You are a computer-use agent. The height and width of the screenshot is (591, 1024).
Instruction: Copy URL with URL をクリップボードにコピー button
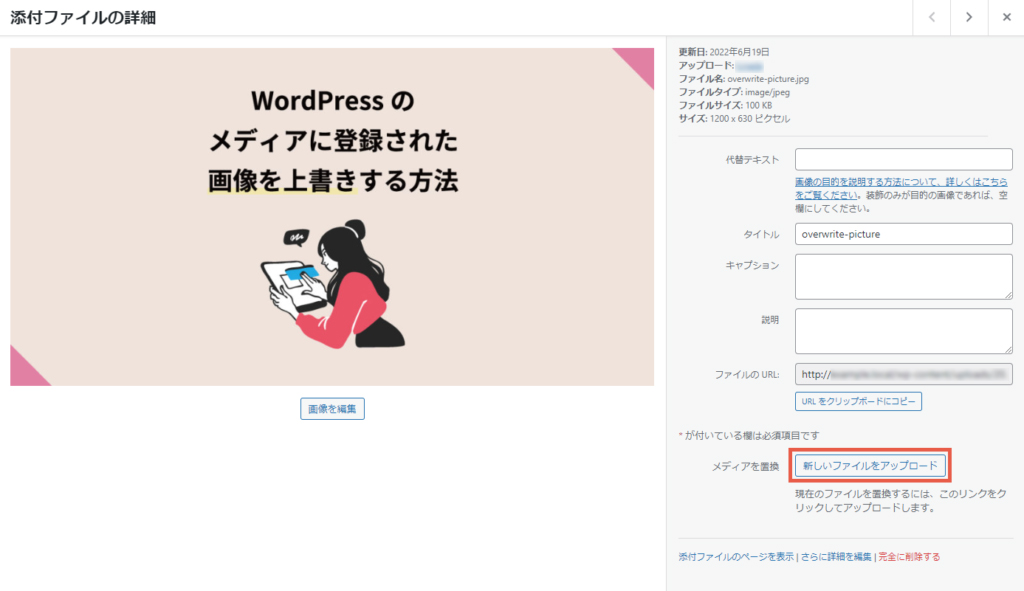pos(858,401)
